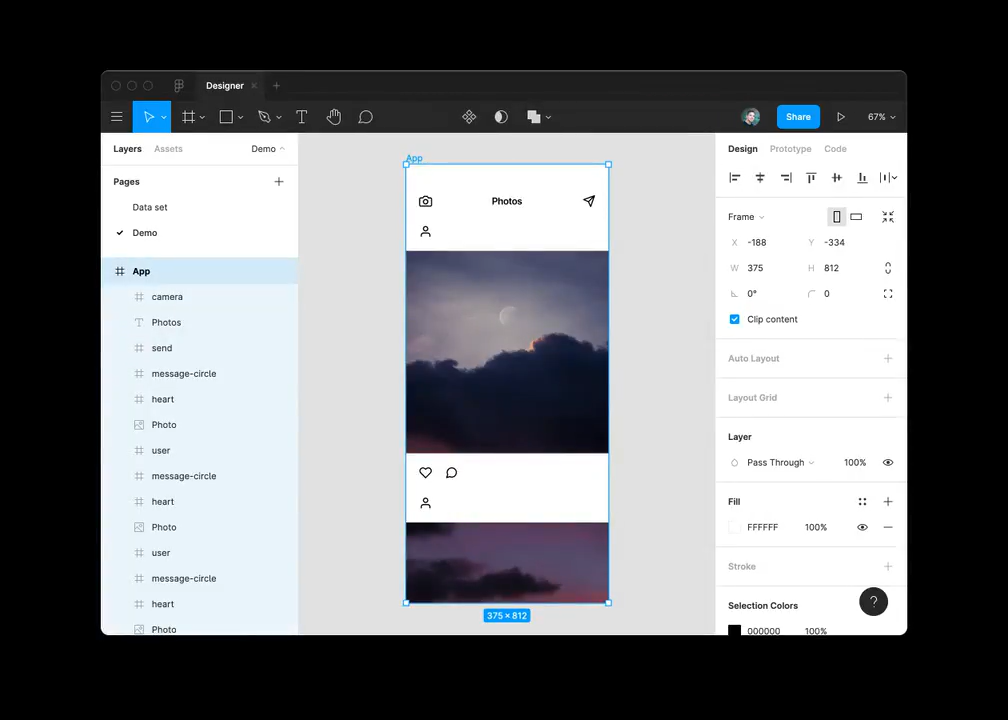This screenshot has height=720, width=1008.
Task: Click the help question mark button
Action: [x=873, y=601]
